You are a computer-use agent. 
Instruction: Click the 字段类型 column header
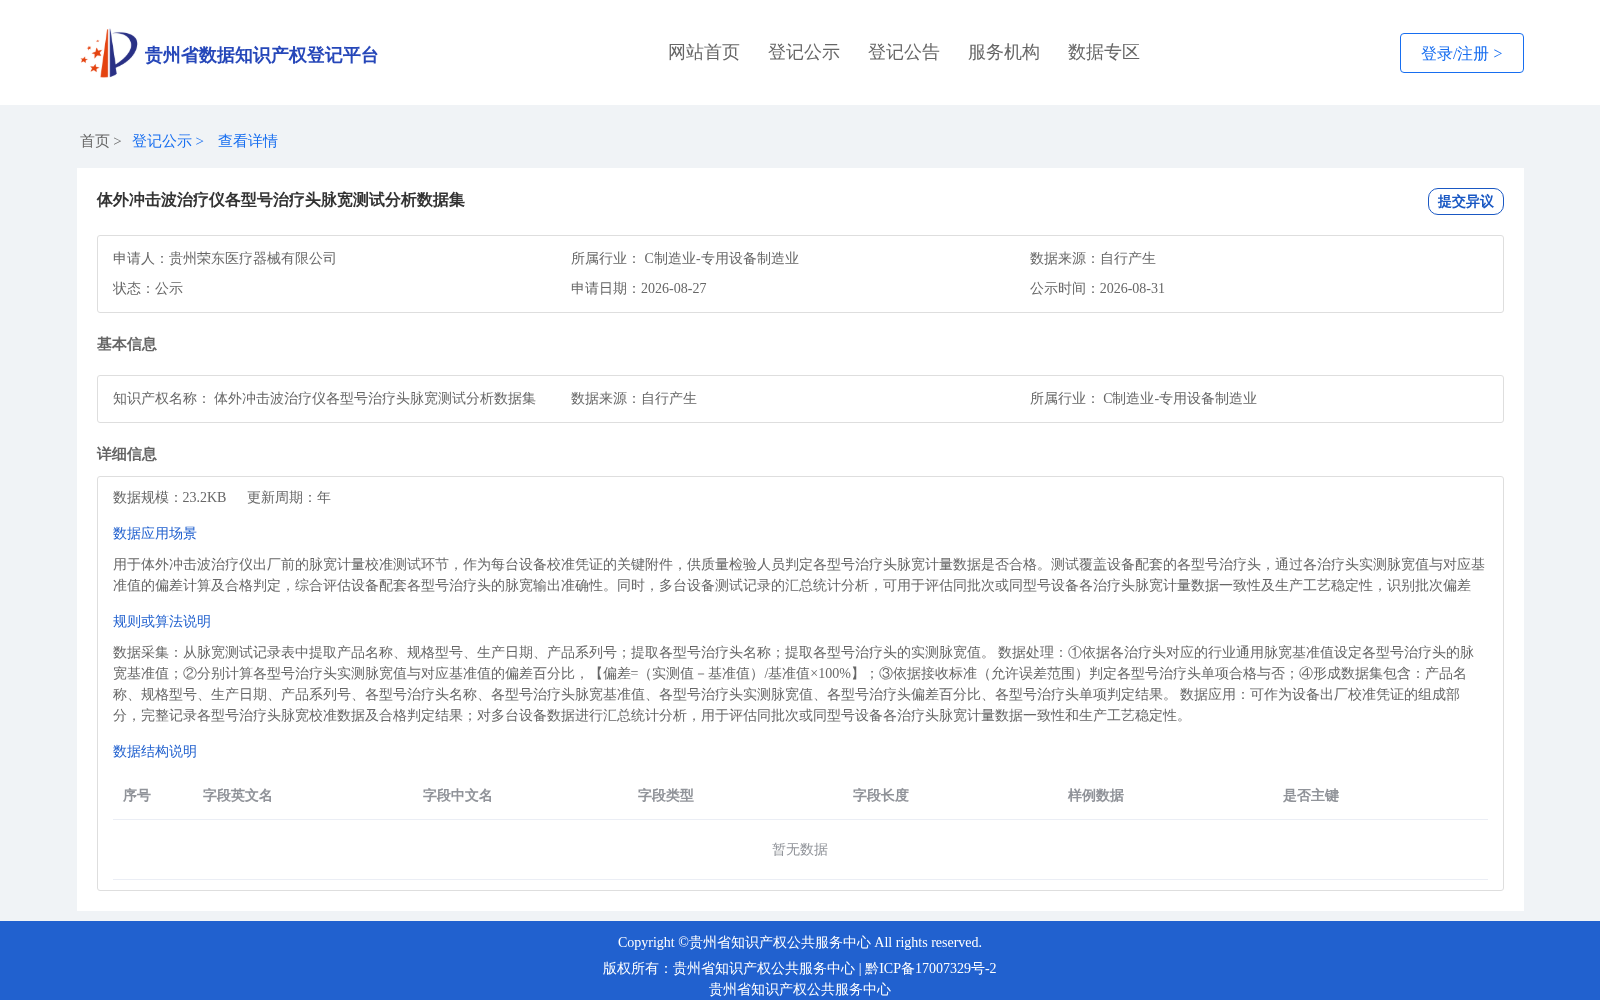[x=666, y=796]
